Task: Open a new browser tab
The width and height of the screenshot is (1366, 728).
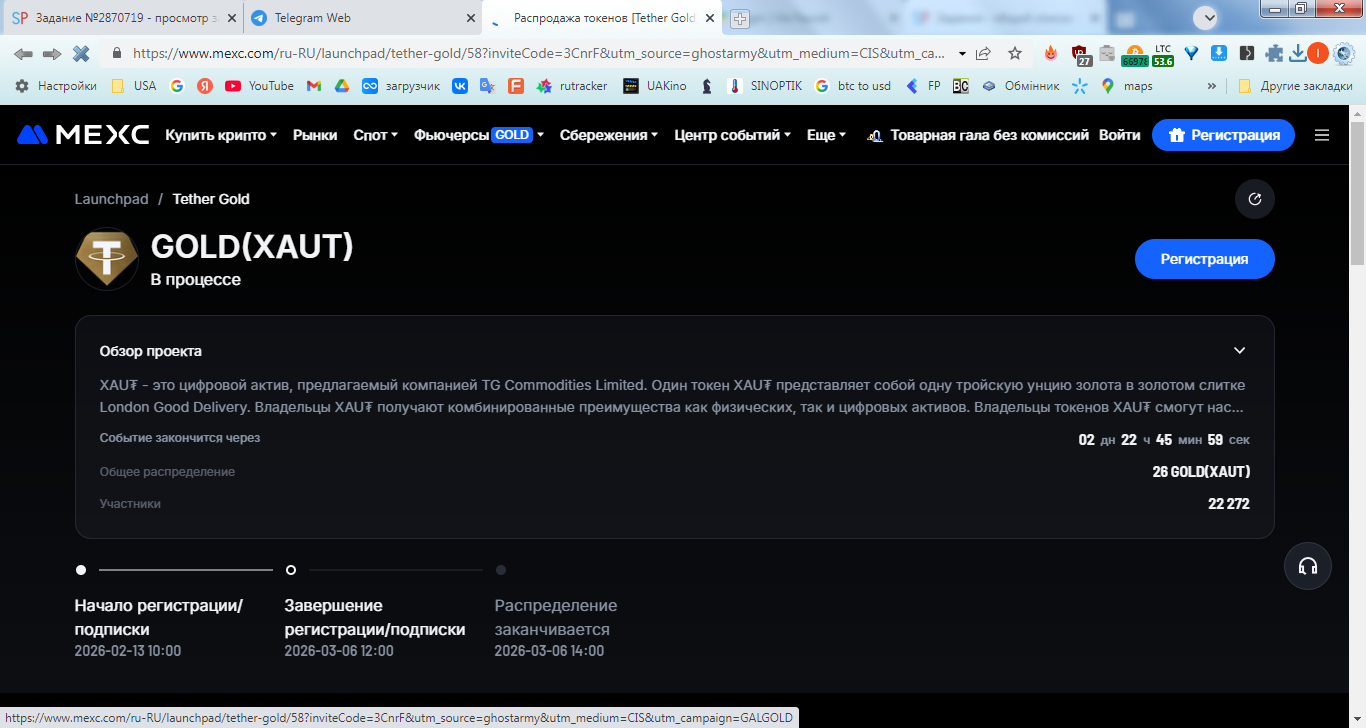Action: coord(740,18)
